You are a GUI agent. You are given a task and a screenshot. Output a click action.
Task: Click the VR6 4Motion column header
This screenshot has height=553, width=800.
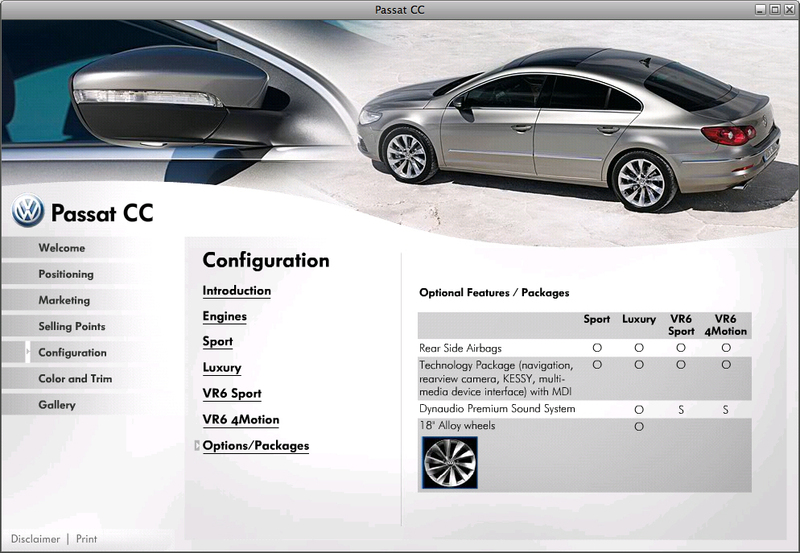[726, 325]
